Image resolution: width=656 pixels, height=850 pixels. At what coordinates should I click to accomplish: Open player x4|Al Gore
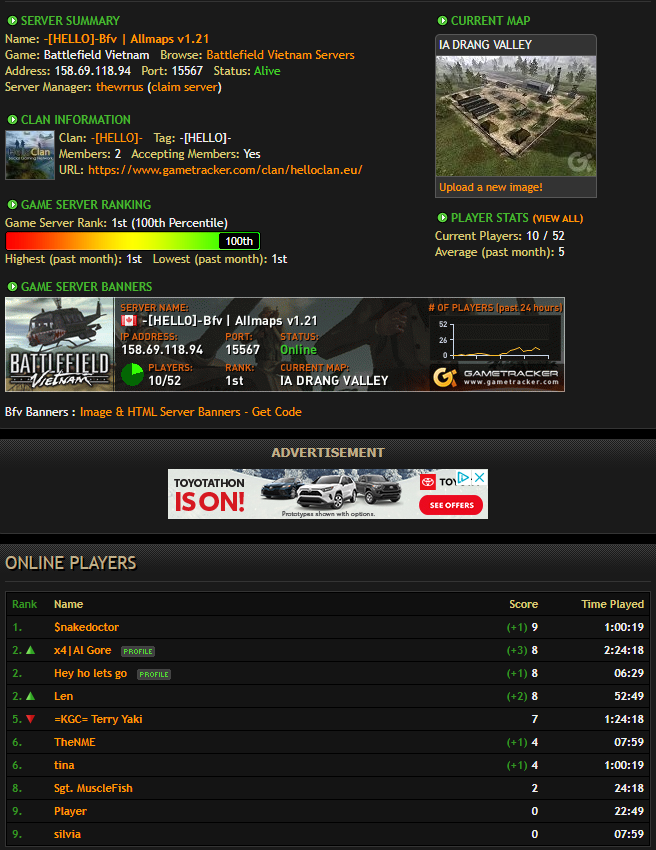coord(82,650)
